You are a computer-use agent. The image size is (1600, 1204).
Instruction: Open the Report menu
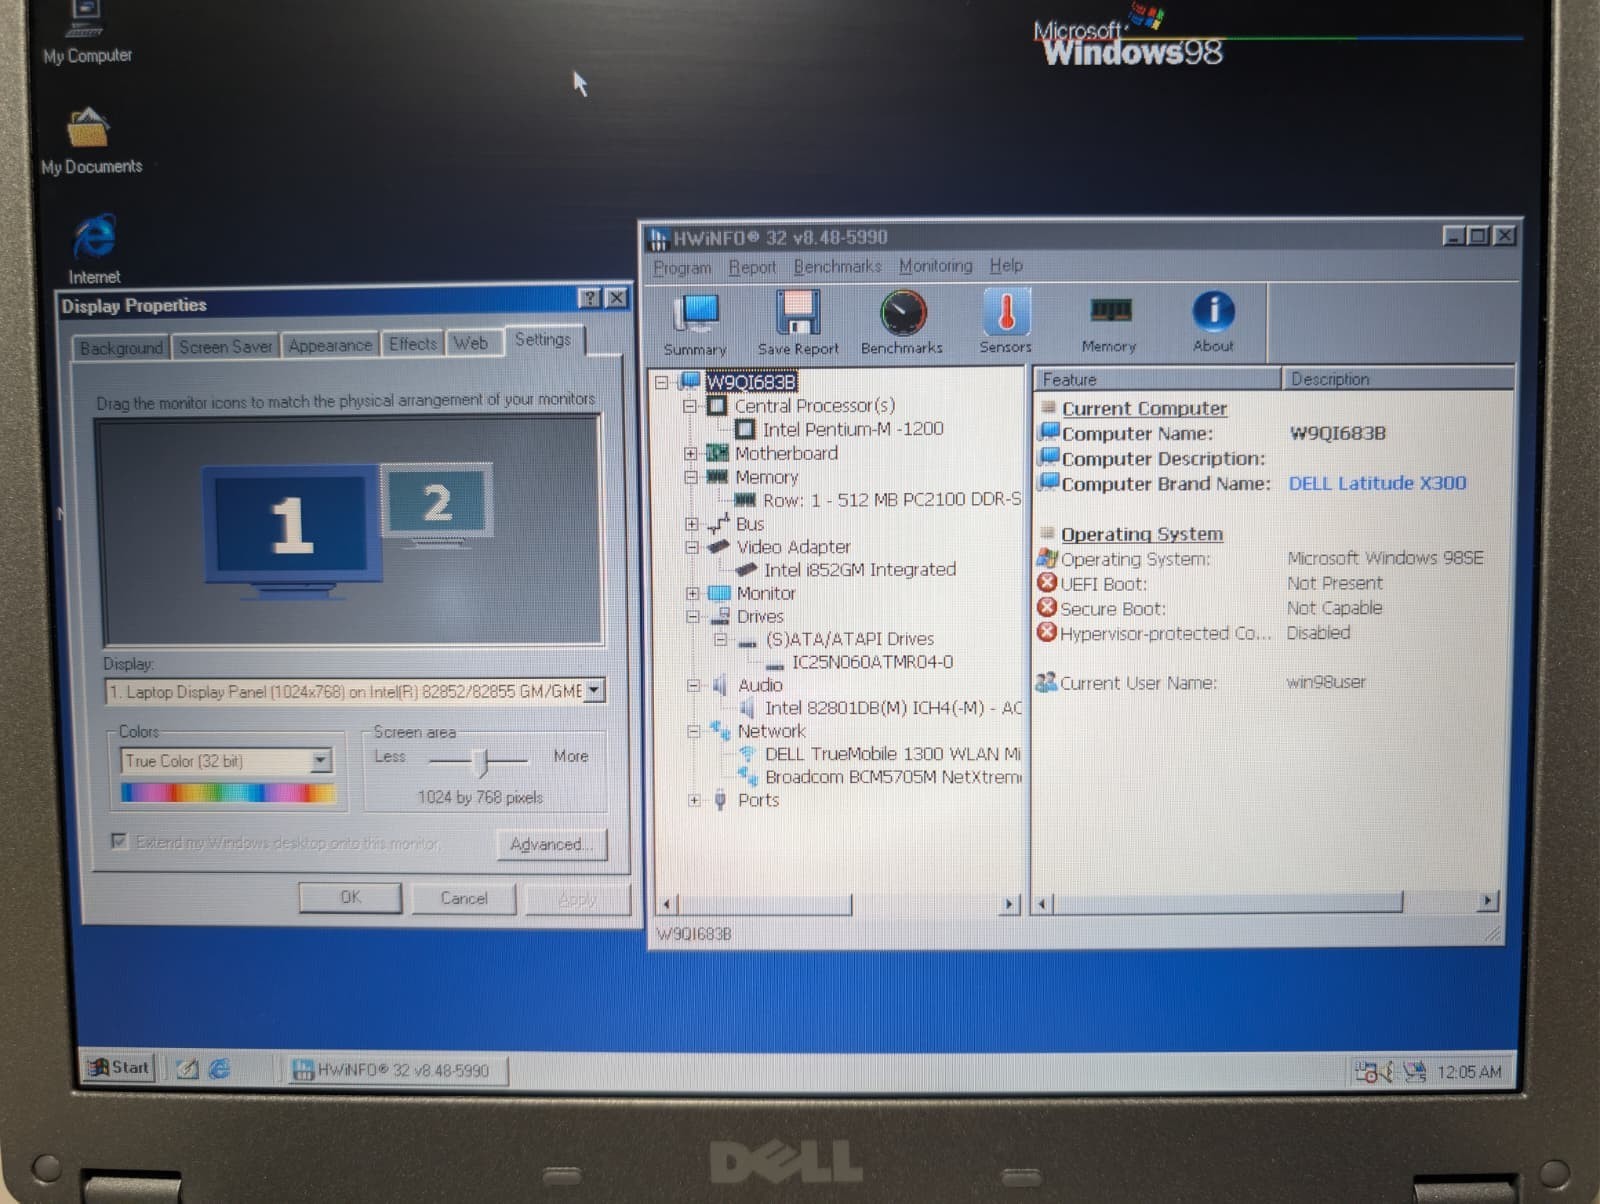tap(752, 267)
